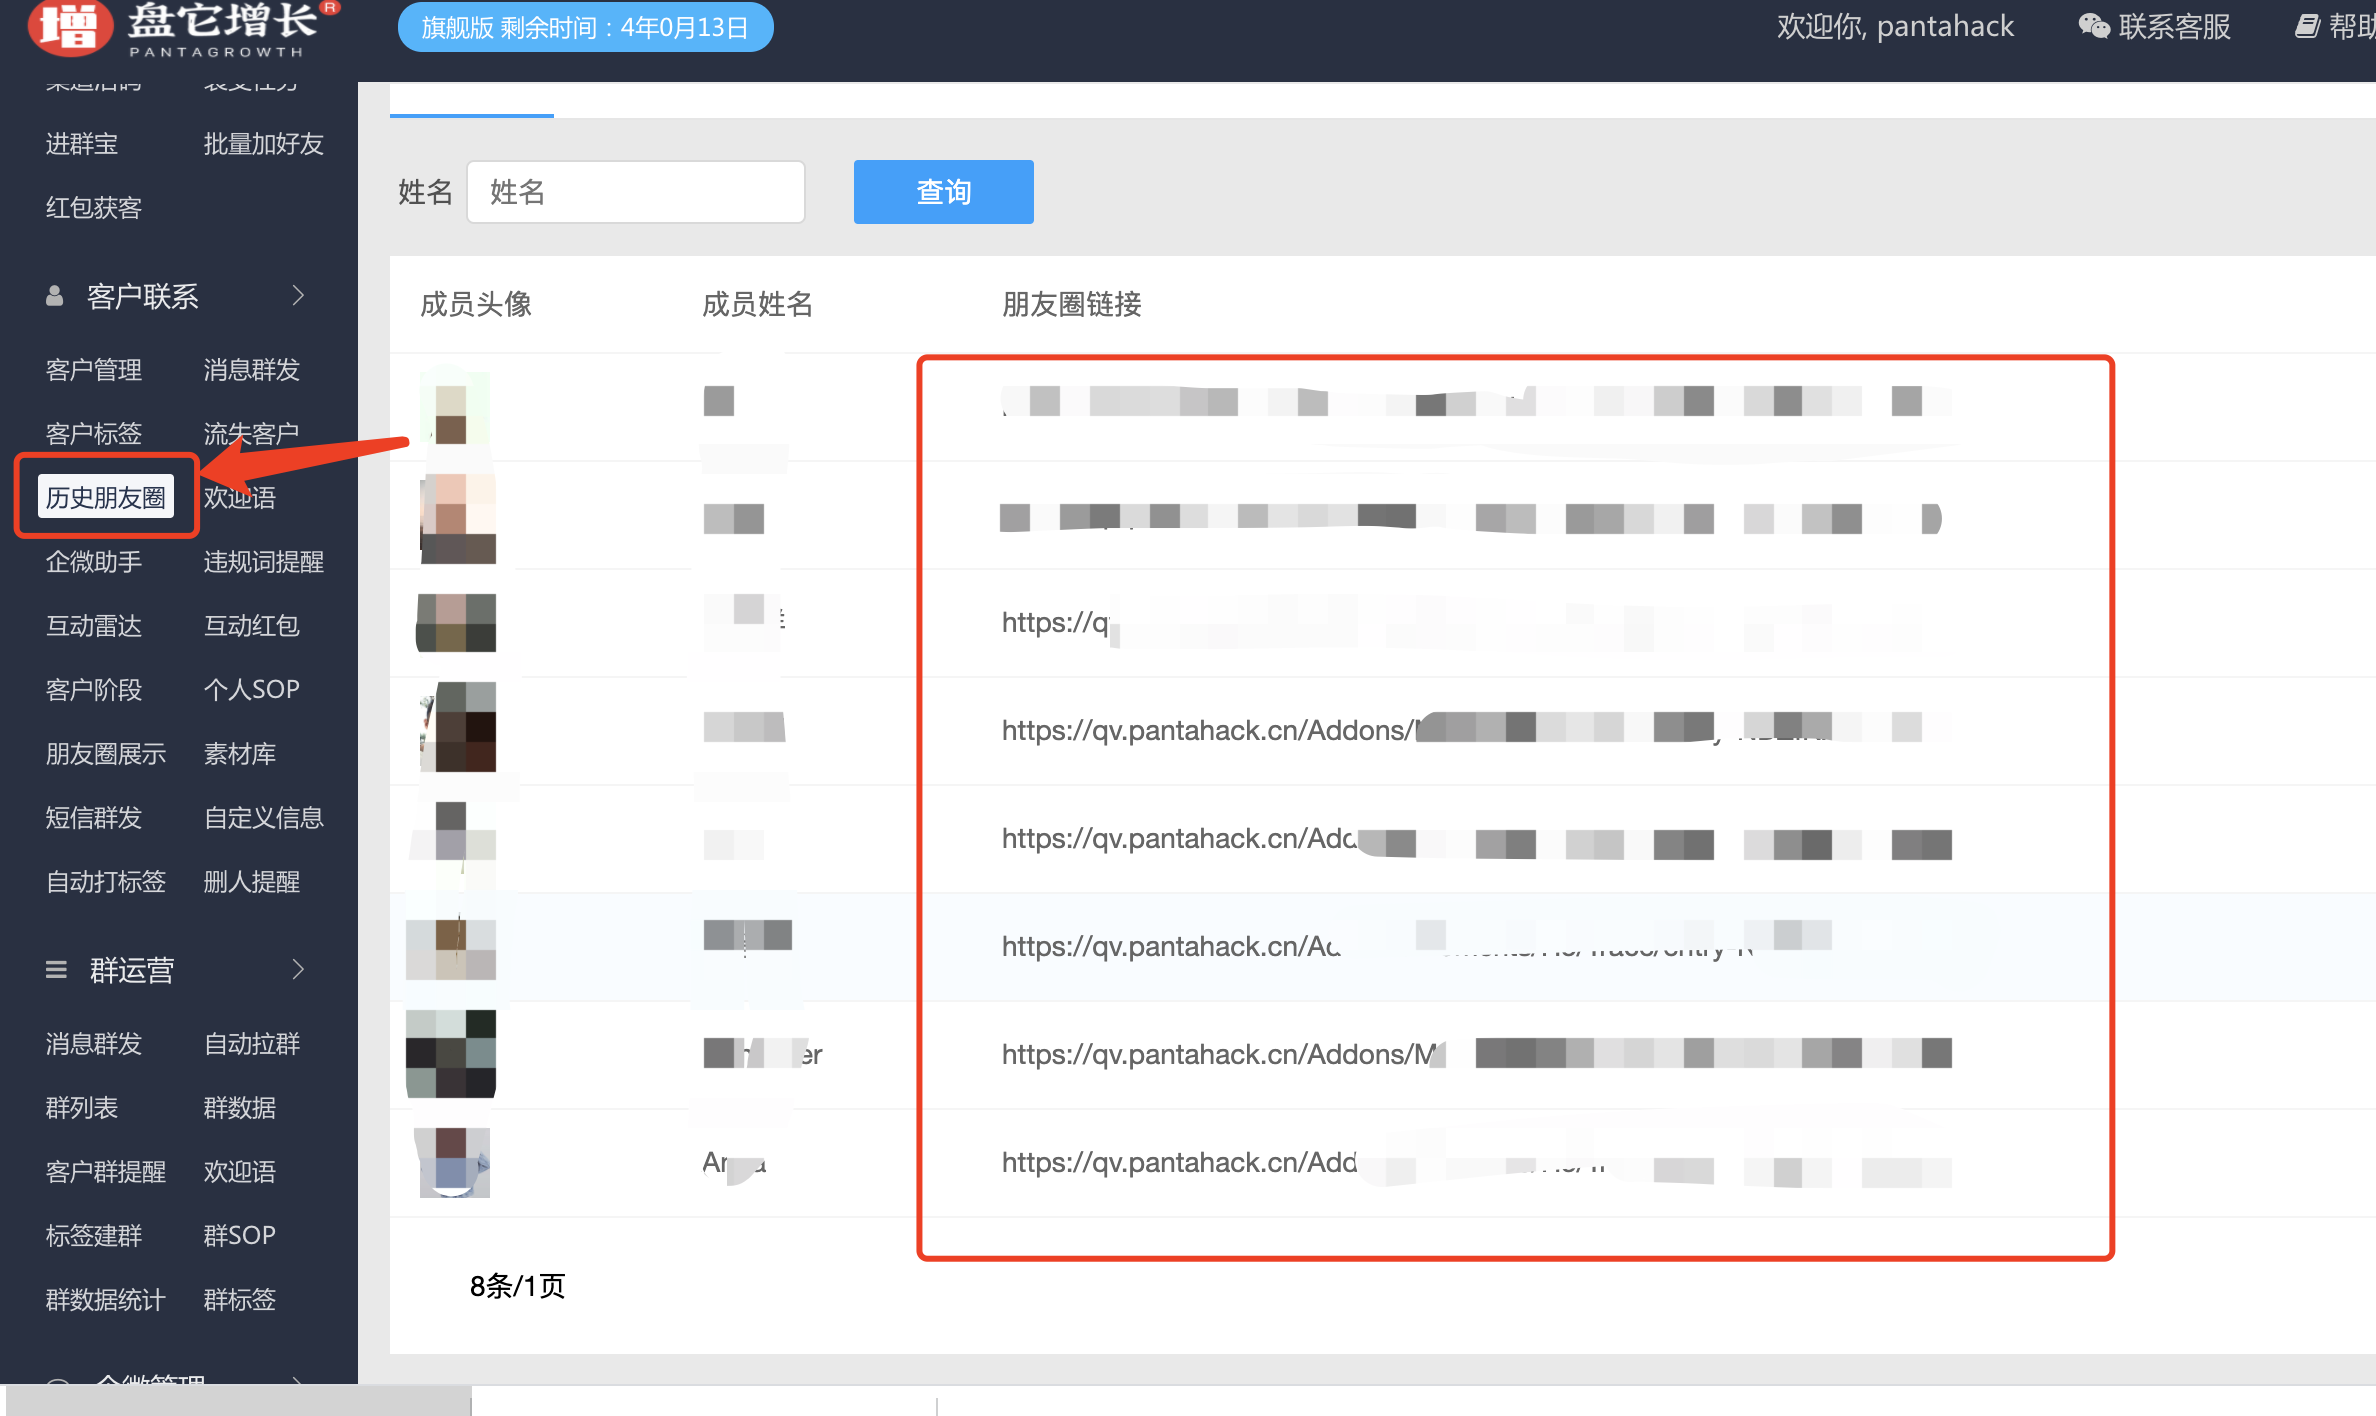Focus the 姓名 input field
Image resolution: width=2376 pixels, height=1416 pixels.
[x=636, y=192]
